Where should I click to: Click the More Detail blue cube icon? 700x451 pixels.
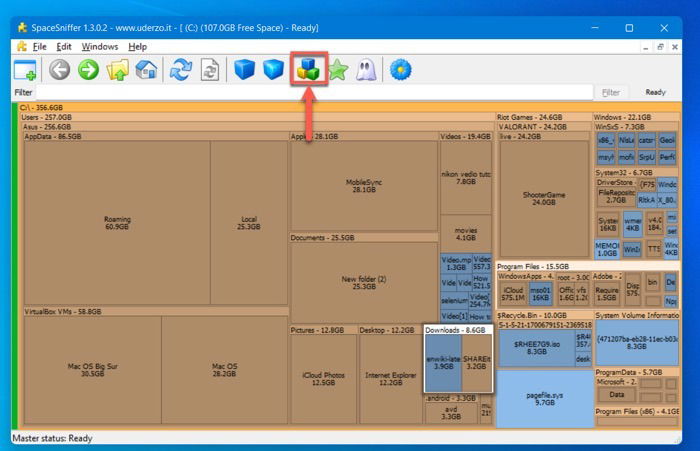(x=273, y=70)
